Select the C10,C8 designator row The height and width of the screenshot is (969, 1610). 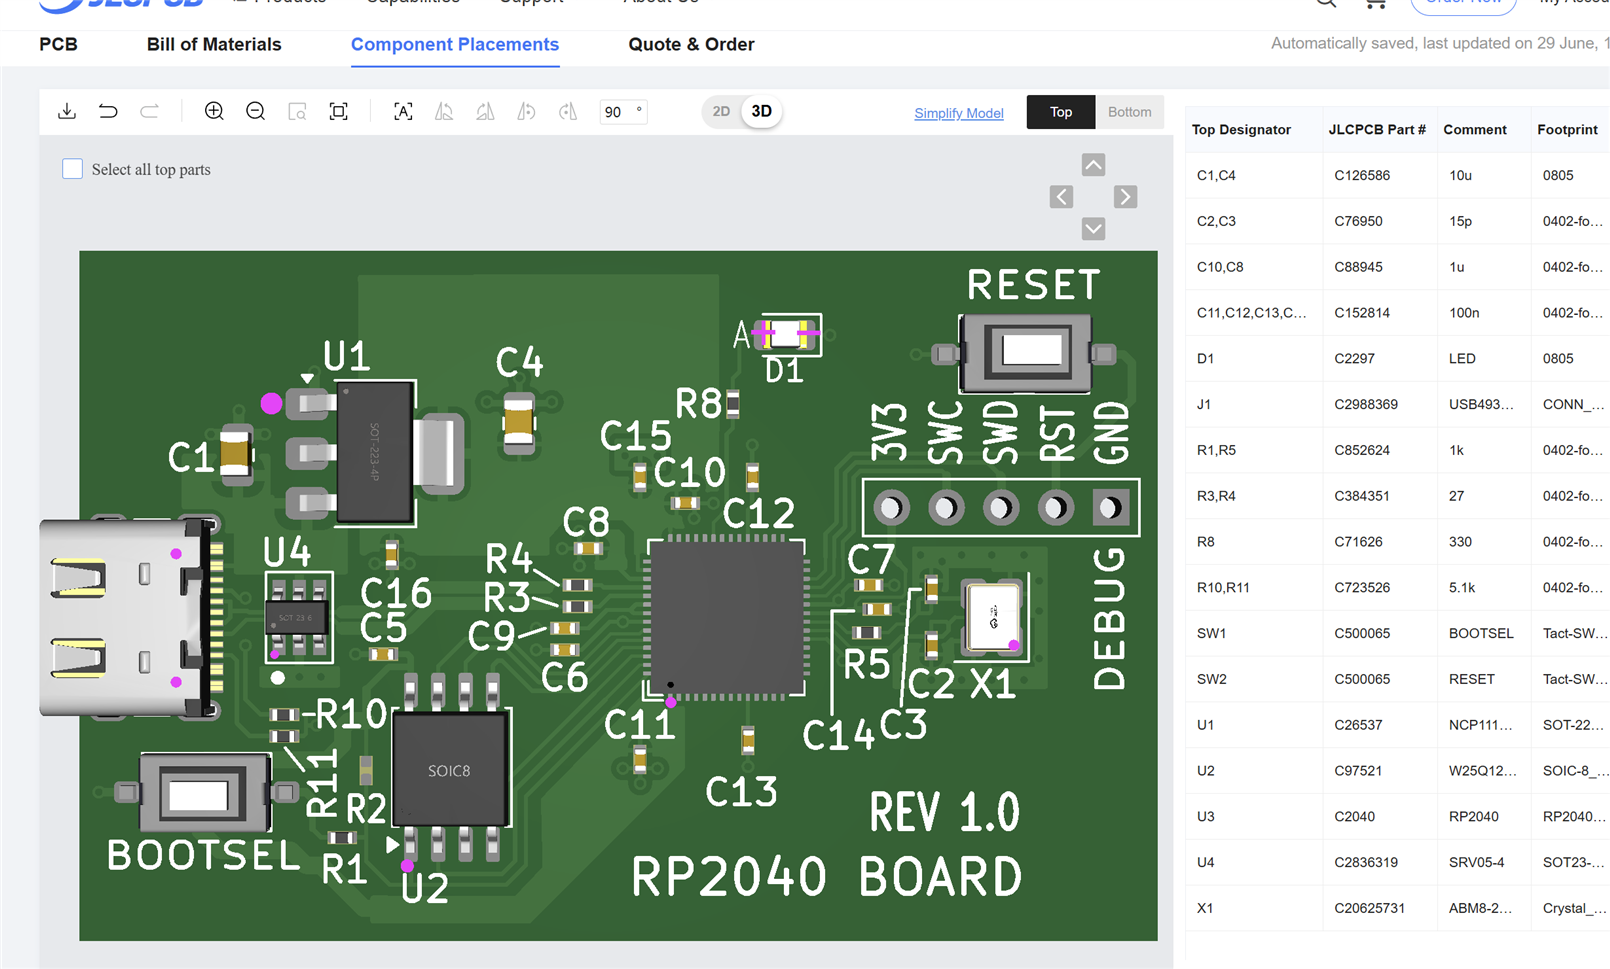point(1397,267)
